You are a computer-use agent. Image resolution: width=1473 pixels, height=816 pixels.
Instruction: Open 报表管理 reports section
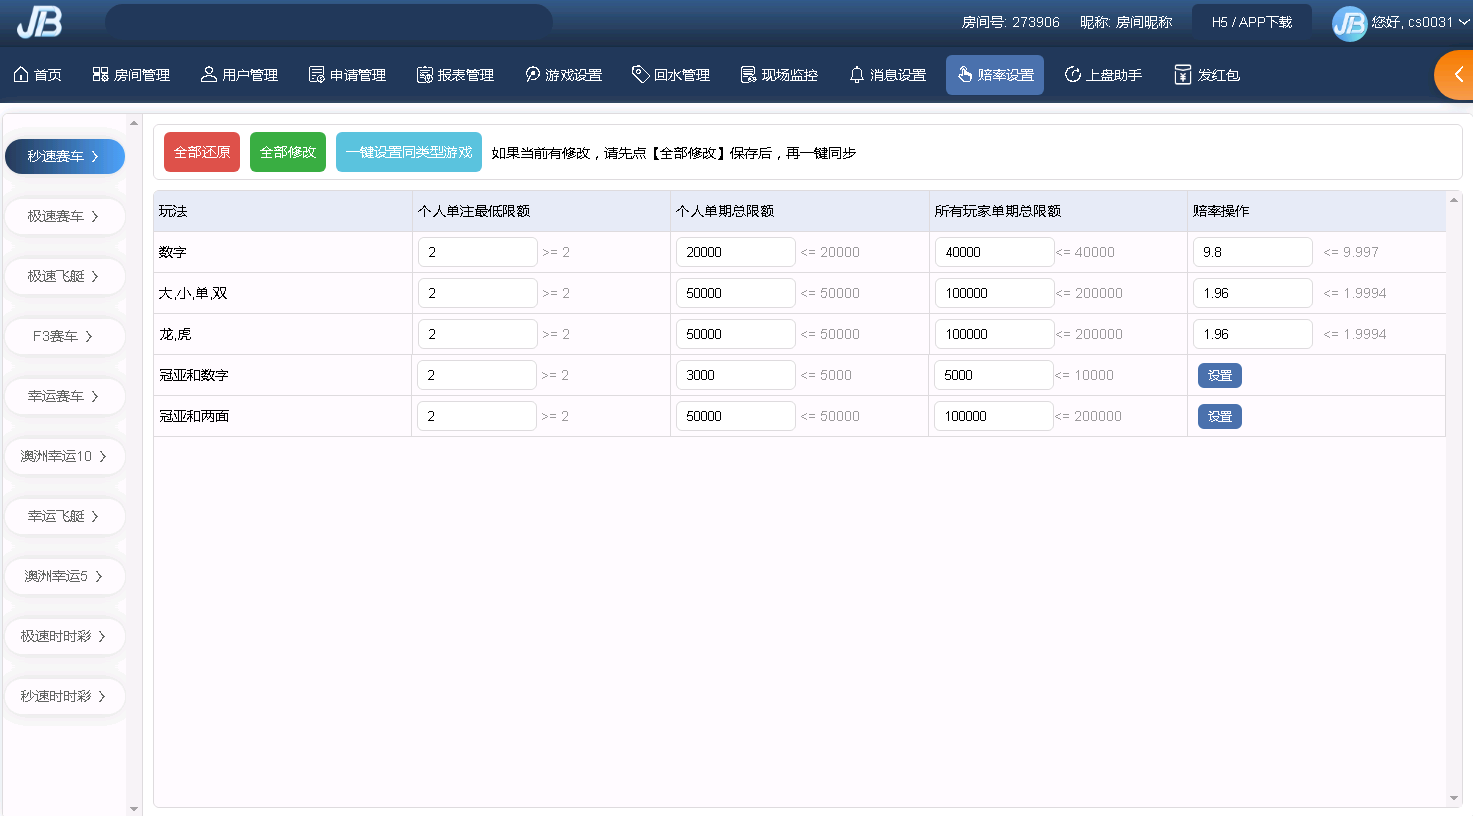coord(455,75)
